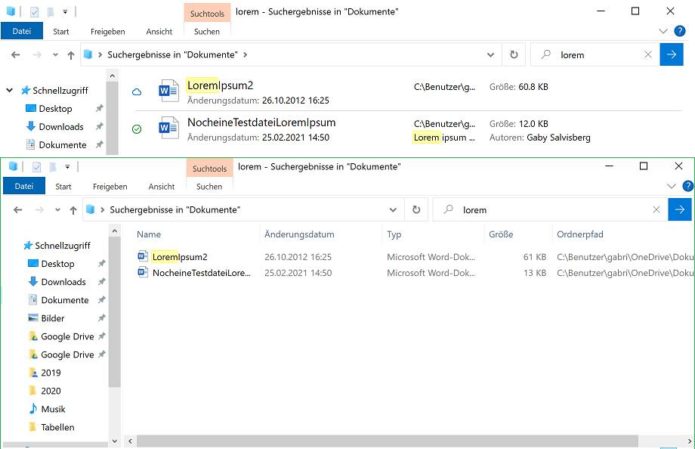Screen dimensions: 695x449
Task: Open the Bilder folder in the sidebar
Action: (x=52, y=318)
